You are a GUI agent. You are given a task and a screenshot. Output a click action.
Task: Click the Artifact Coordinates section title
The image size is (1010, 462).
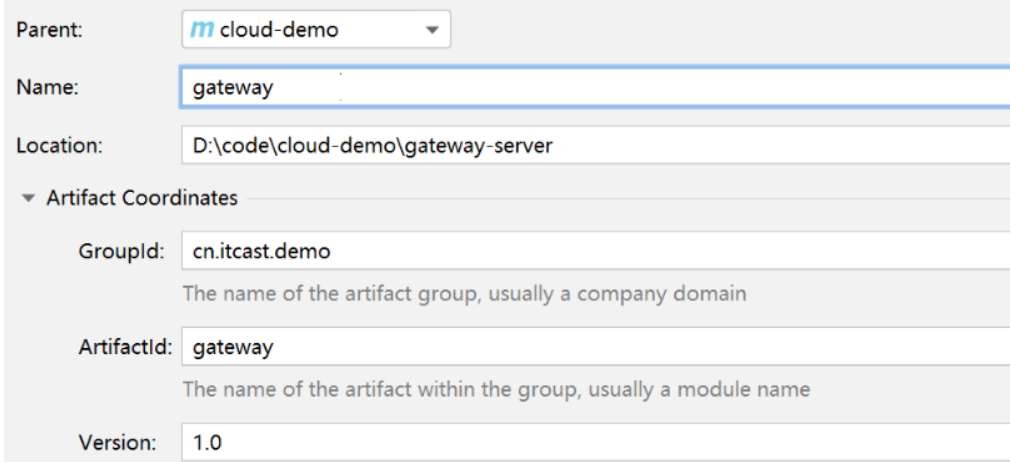coord(142,198)
